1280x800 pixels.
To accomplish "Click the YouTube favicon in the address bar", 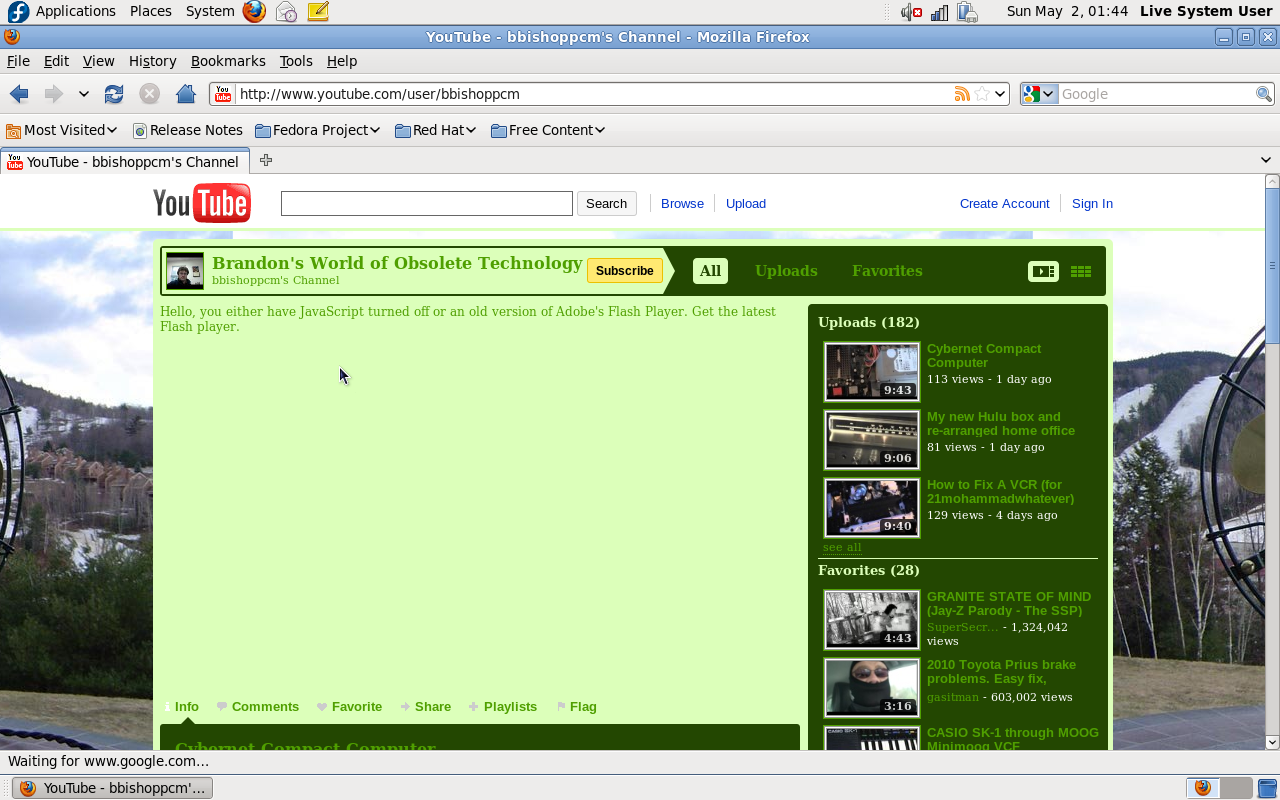I will click(223, 94).
